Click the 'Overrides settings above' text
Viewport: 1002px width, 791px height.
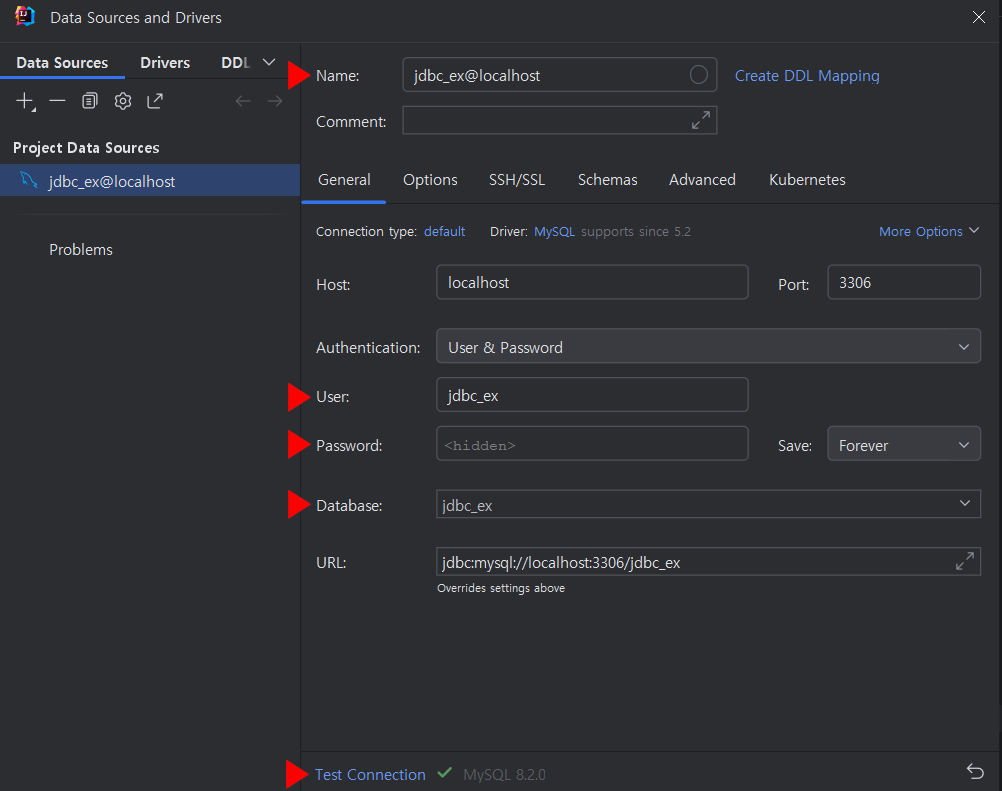pos(501,588)
